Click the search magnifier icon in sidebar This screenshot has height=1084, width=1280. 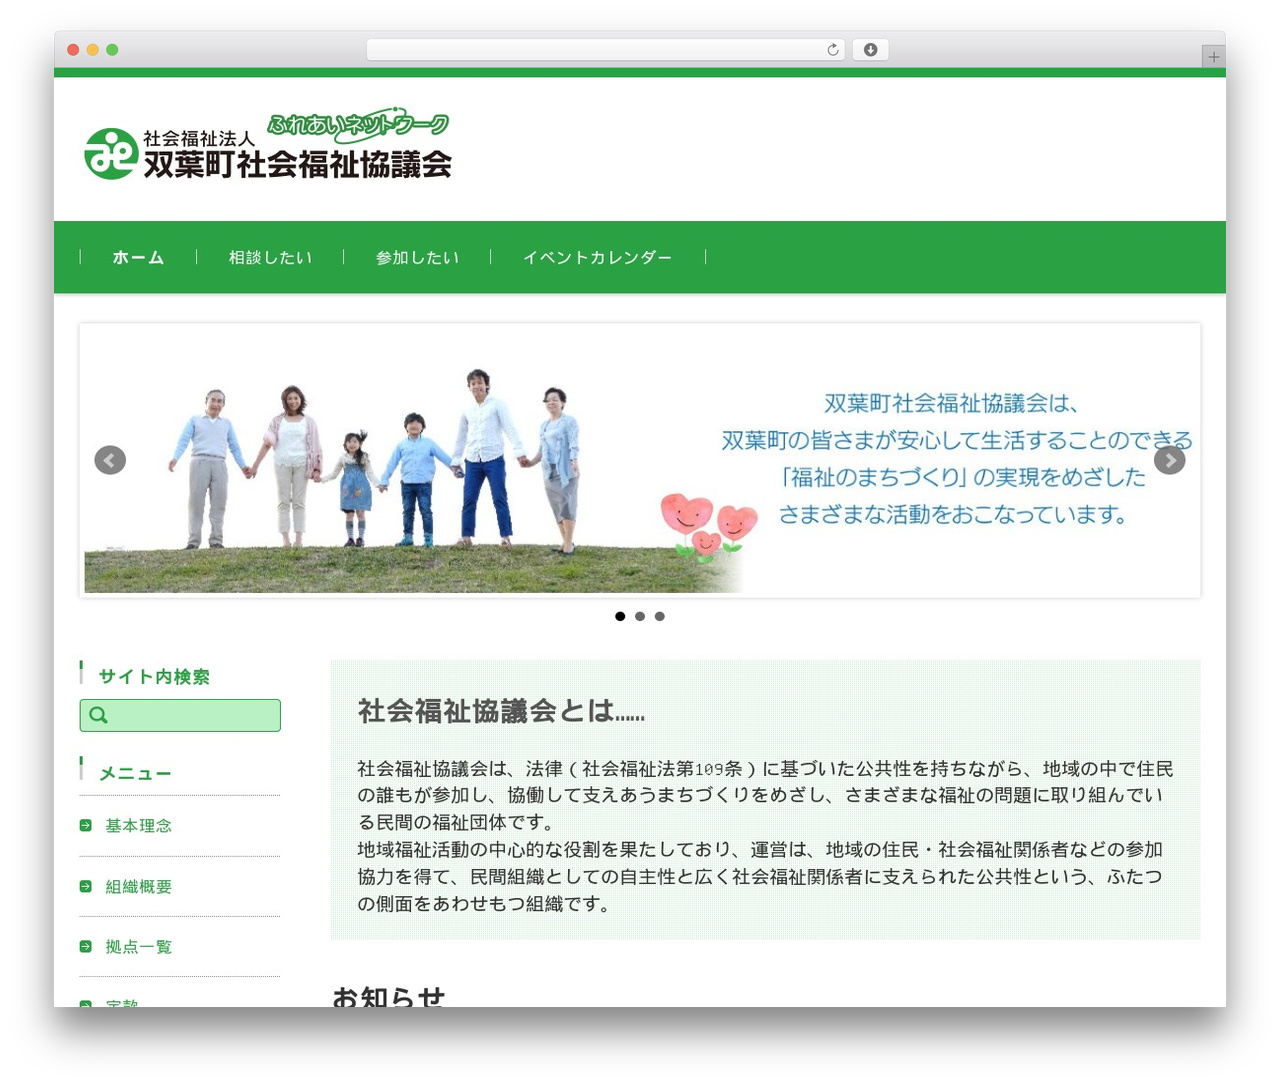pos(98,715)
